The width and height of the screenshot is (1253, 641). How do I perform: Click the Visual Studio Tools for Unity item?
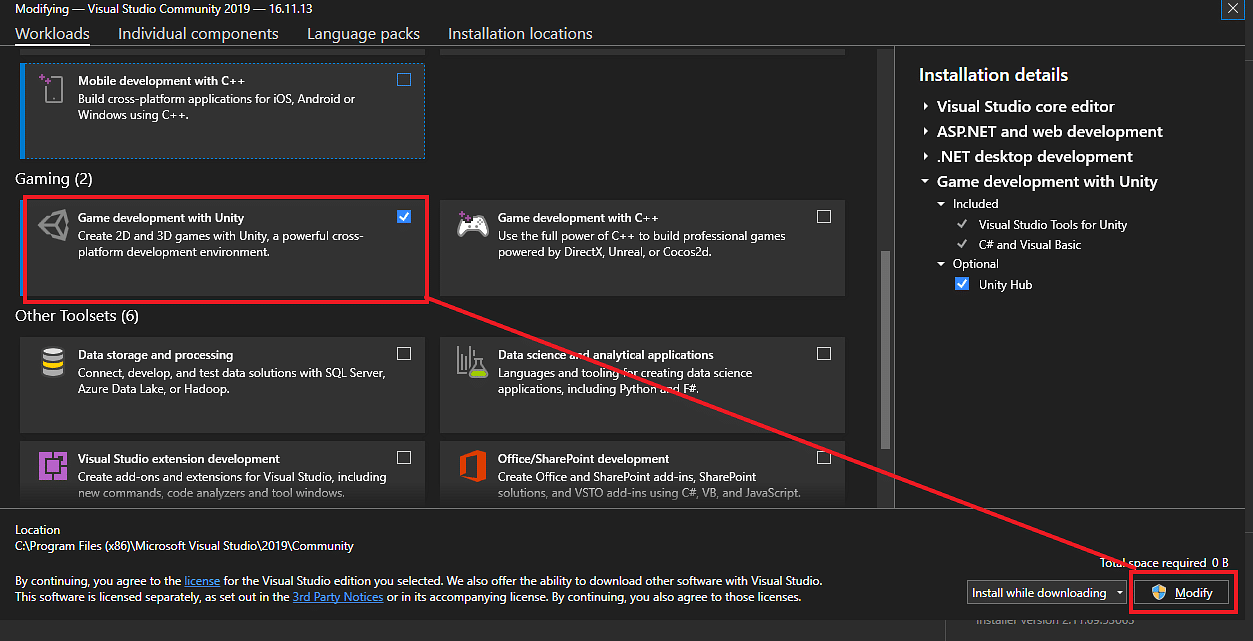[1053, 225]
